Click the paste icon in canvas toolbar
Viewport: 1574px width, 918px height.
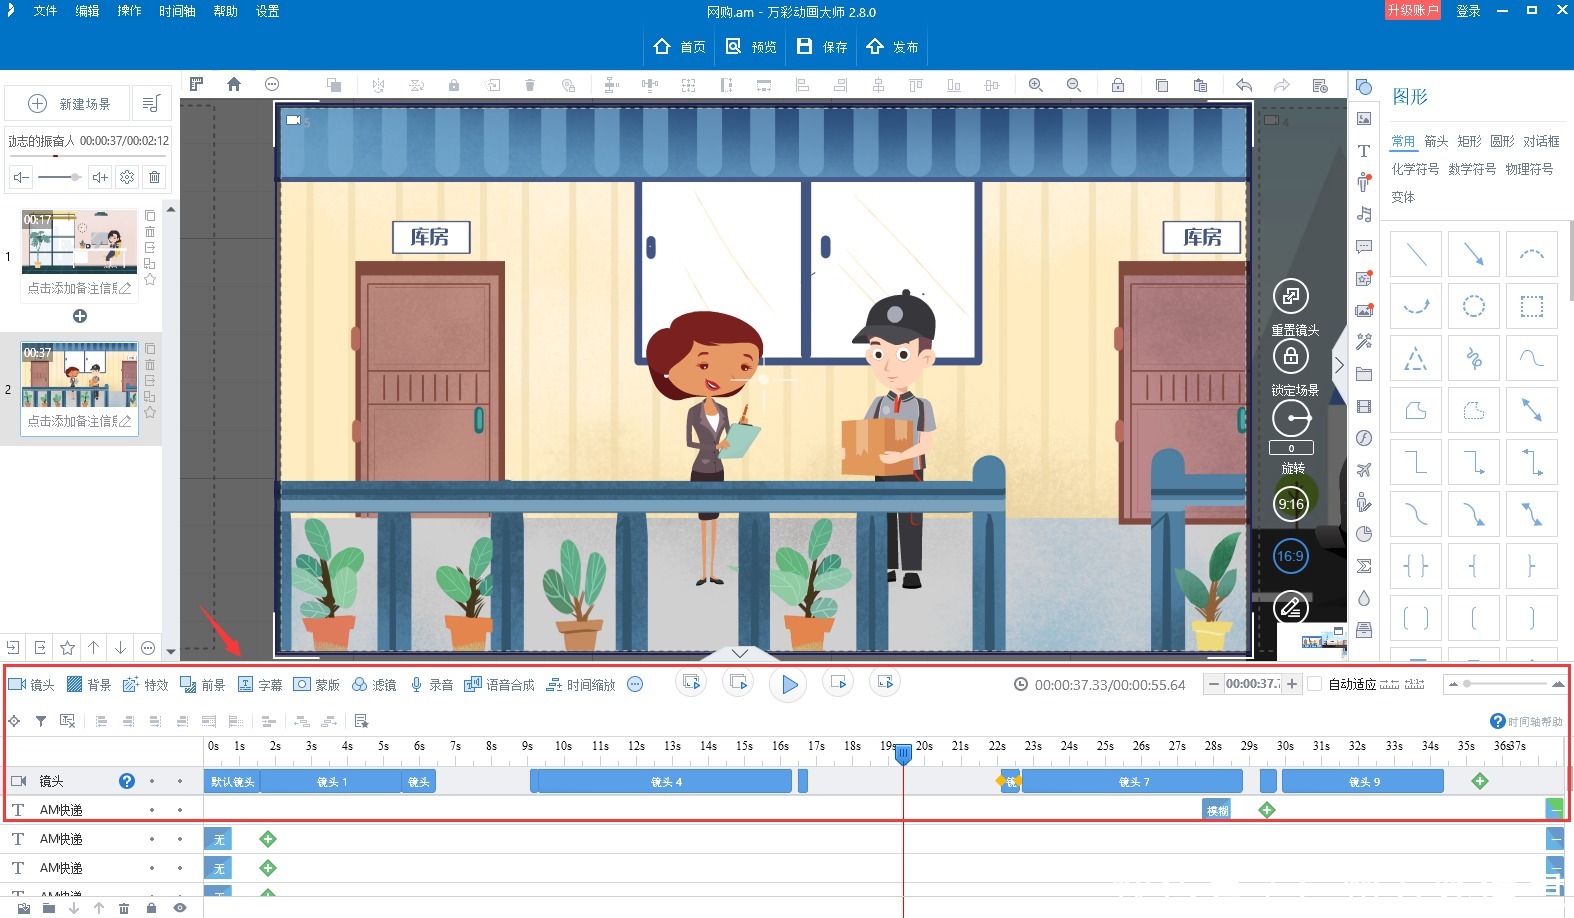pos(1200,85)
